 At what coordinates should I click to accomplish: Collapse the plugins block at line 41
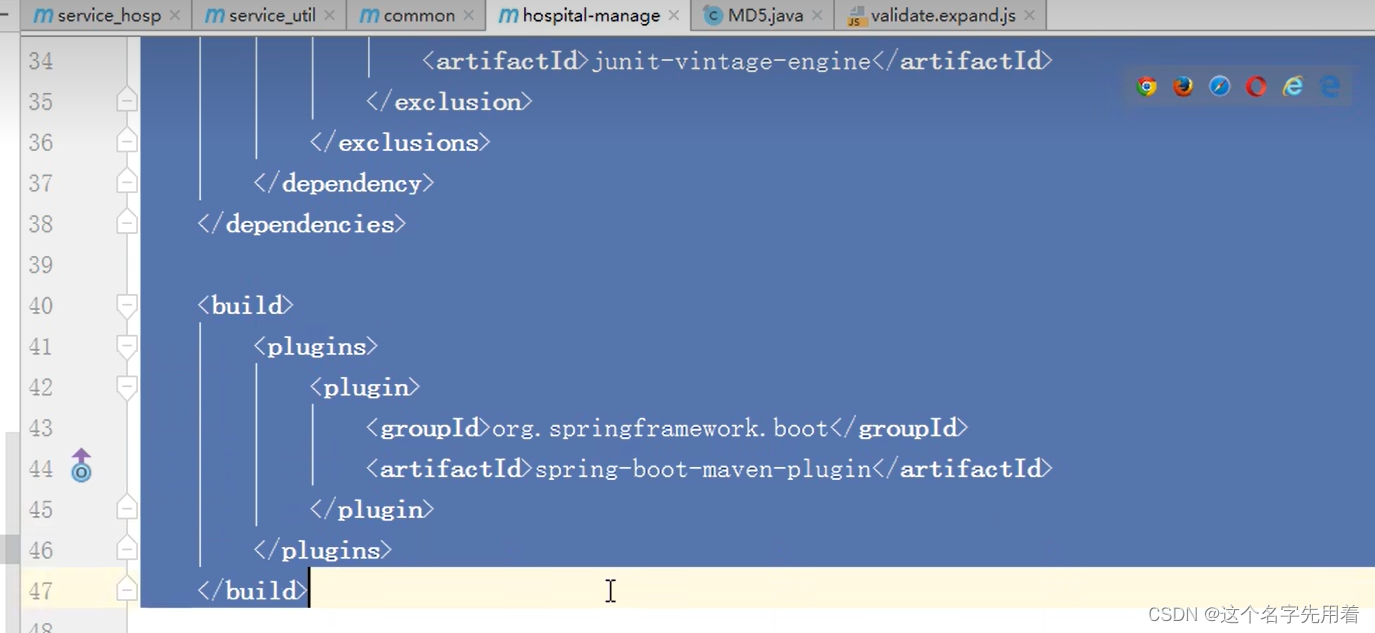click(126, 346)
